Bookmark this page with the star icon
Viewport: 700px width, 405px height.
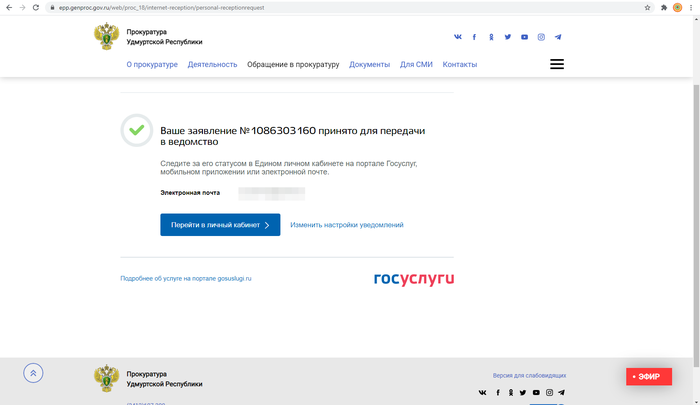click(647, 8)
